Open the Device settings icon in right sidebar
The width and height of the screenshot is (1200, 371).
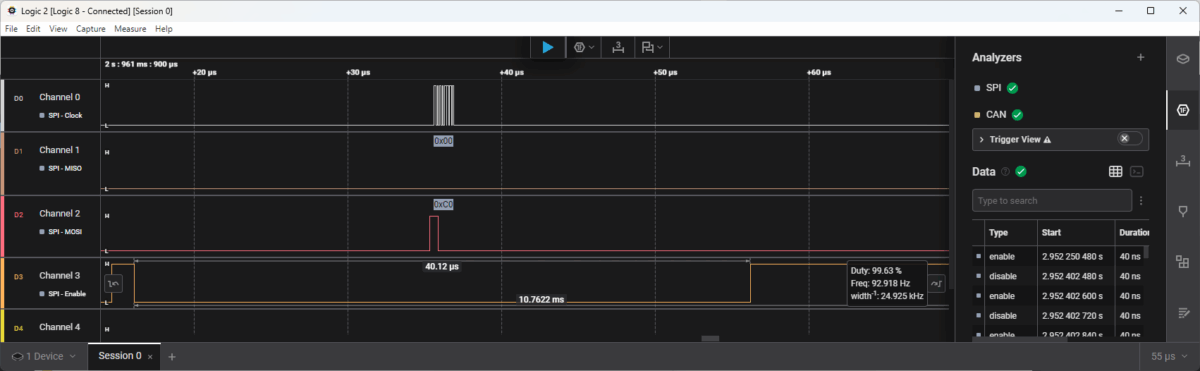pyautogui.click(x=1183, y=58)
